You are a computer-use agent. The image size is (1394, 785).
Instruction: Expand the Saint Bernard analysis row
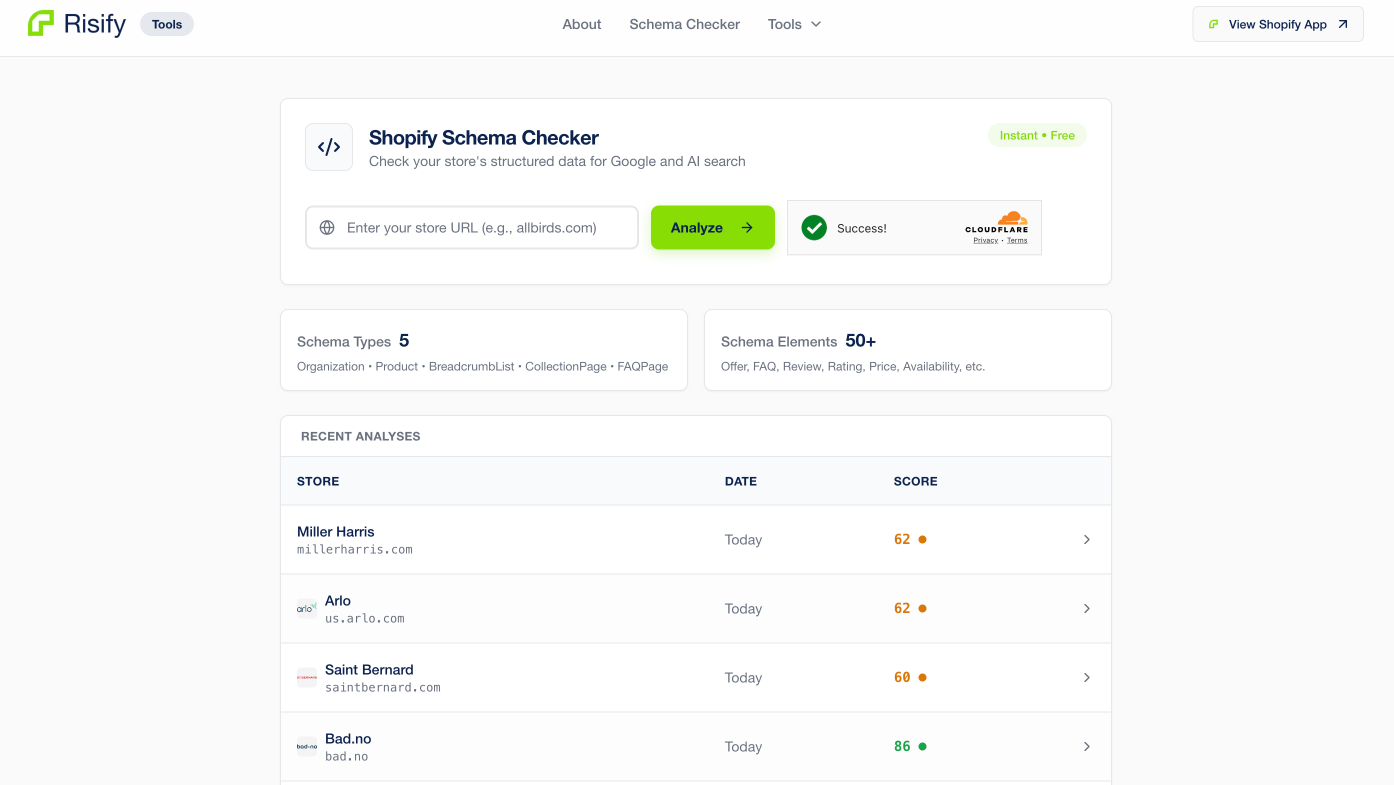1086,676
